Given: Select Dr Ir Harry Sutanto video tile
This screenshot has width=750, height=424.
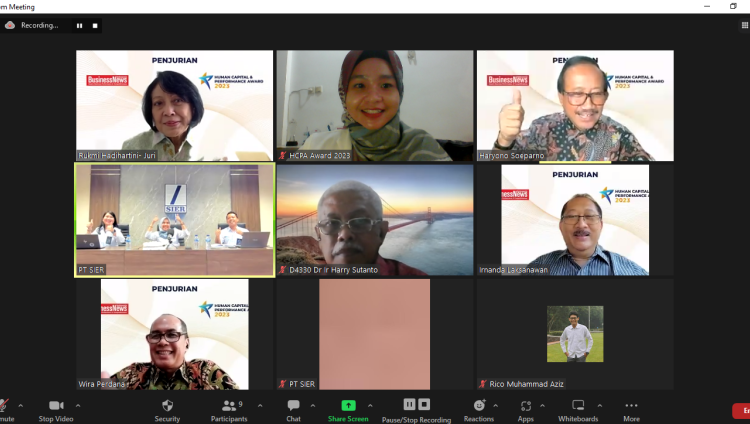Looking at the screenshot, I should 375,220.
